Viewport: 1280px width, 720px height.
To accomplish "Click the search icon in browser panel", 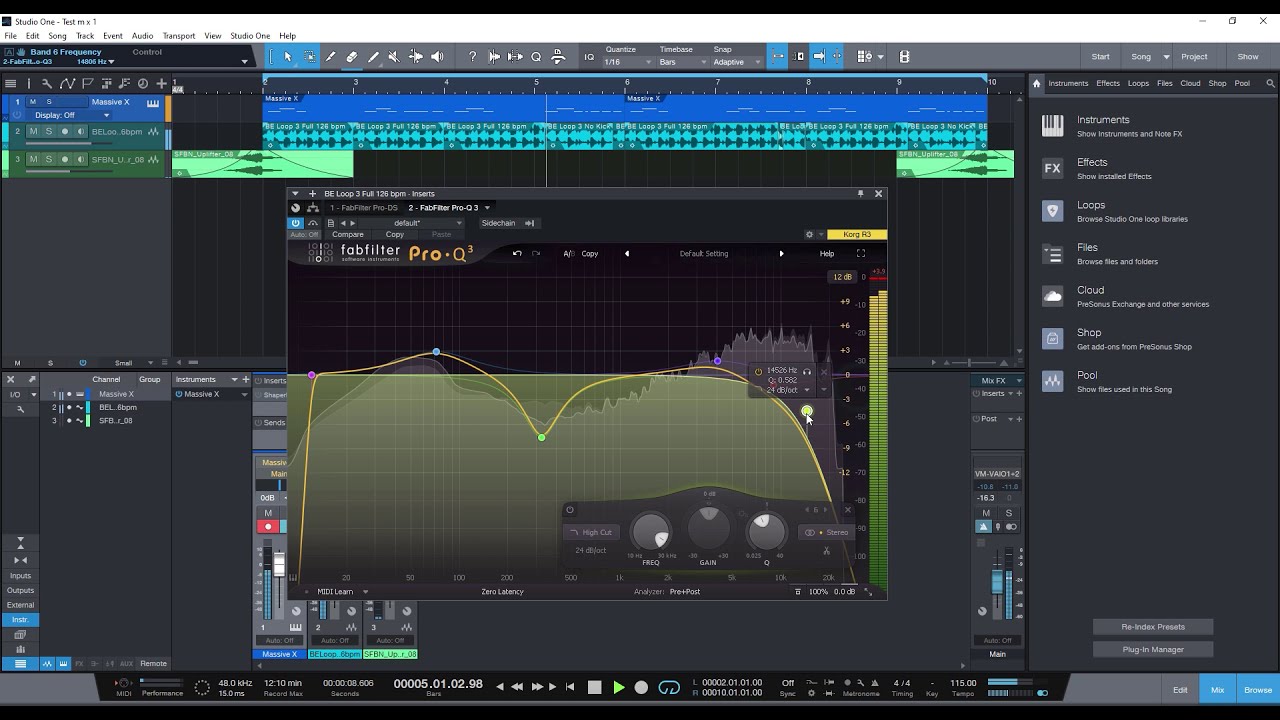I will (x=1271, y=83).
